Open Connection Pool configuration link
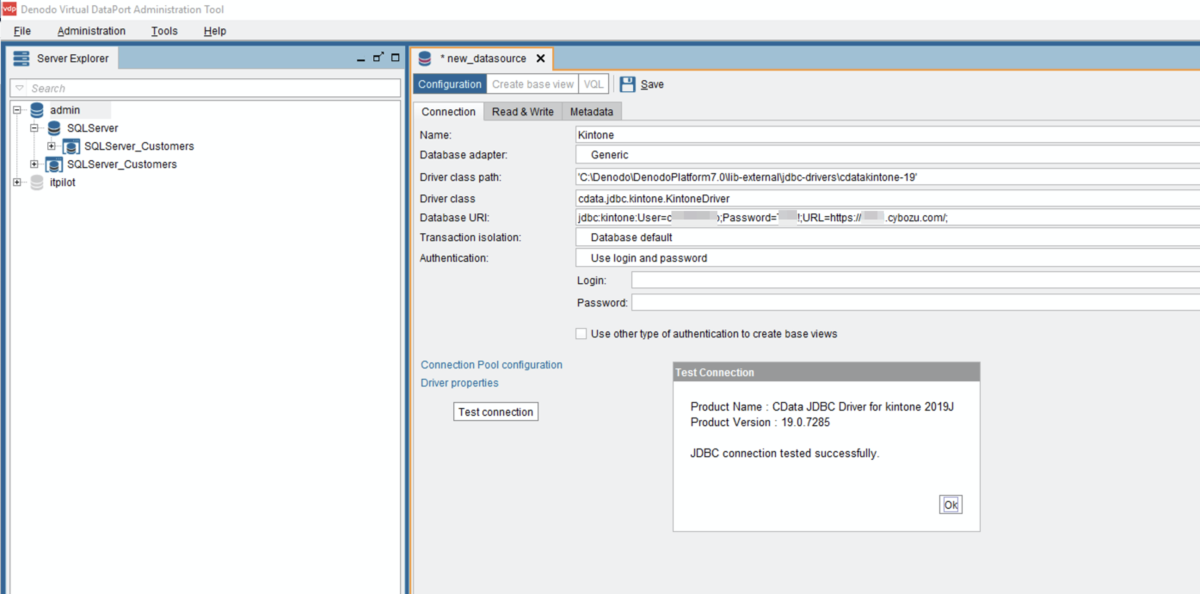This screenshot has width=1200, height=594. [x=492, y=365]
